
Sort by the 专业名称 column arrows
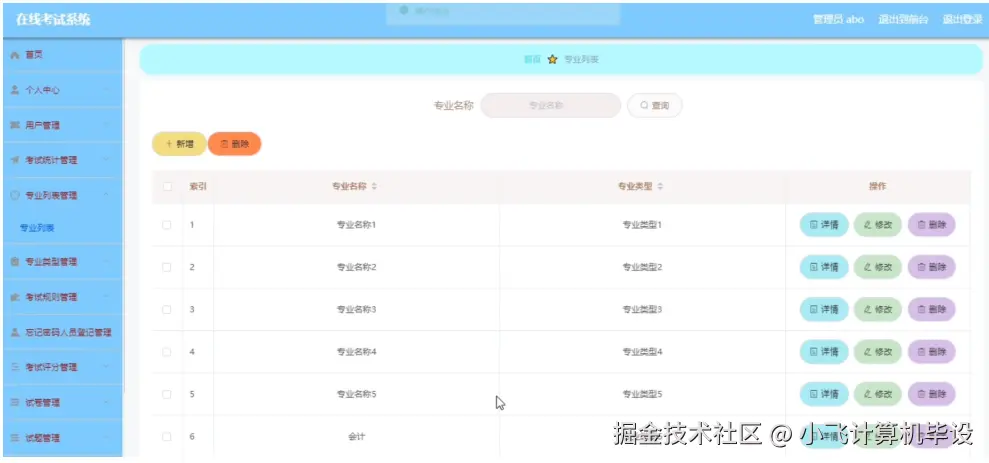[x=374, y=187]
